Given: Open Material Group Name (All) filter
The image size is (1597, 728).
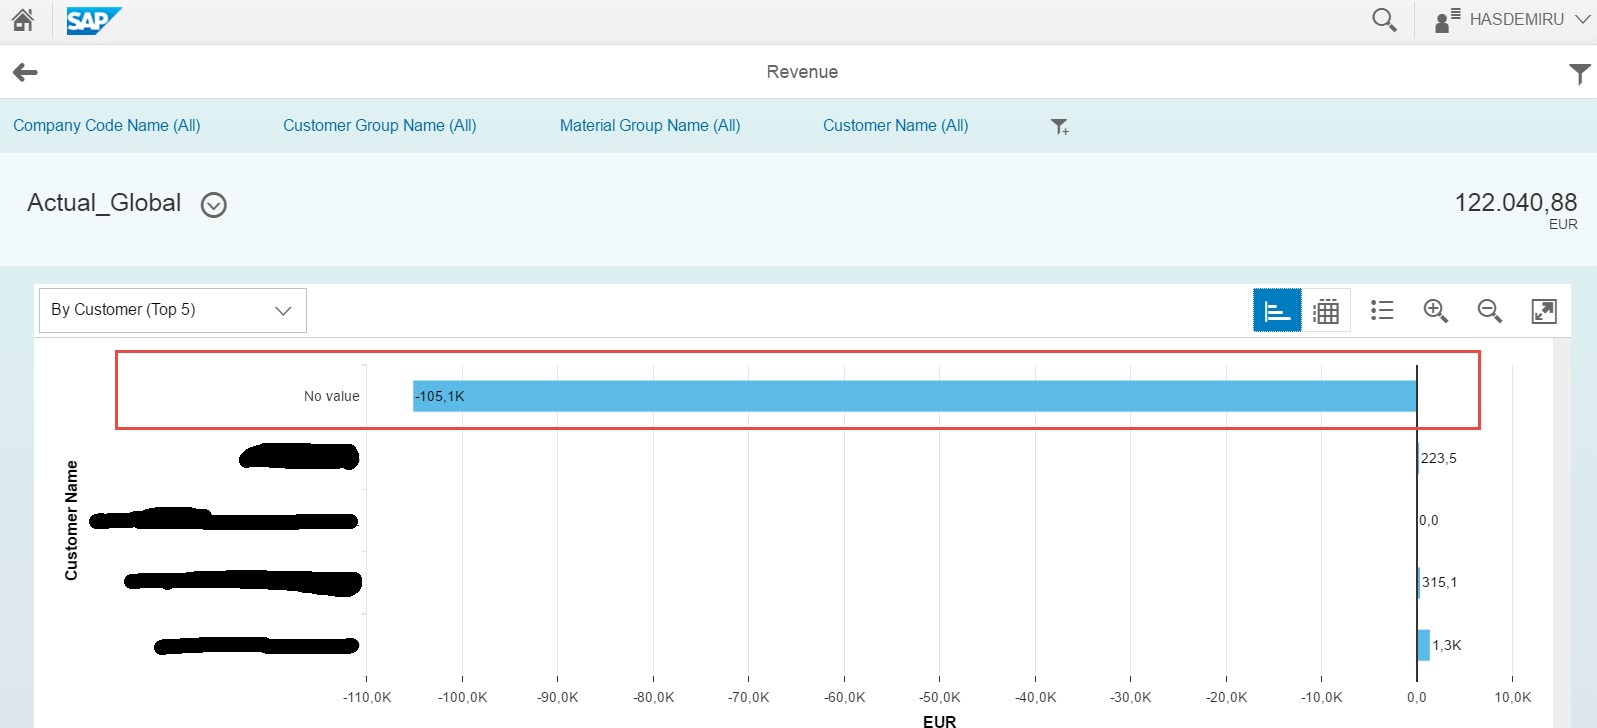Looking at the screenshot, I should coord(650,125).
